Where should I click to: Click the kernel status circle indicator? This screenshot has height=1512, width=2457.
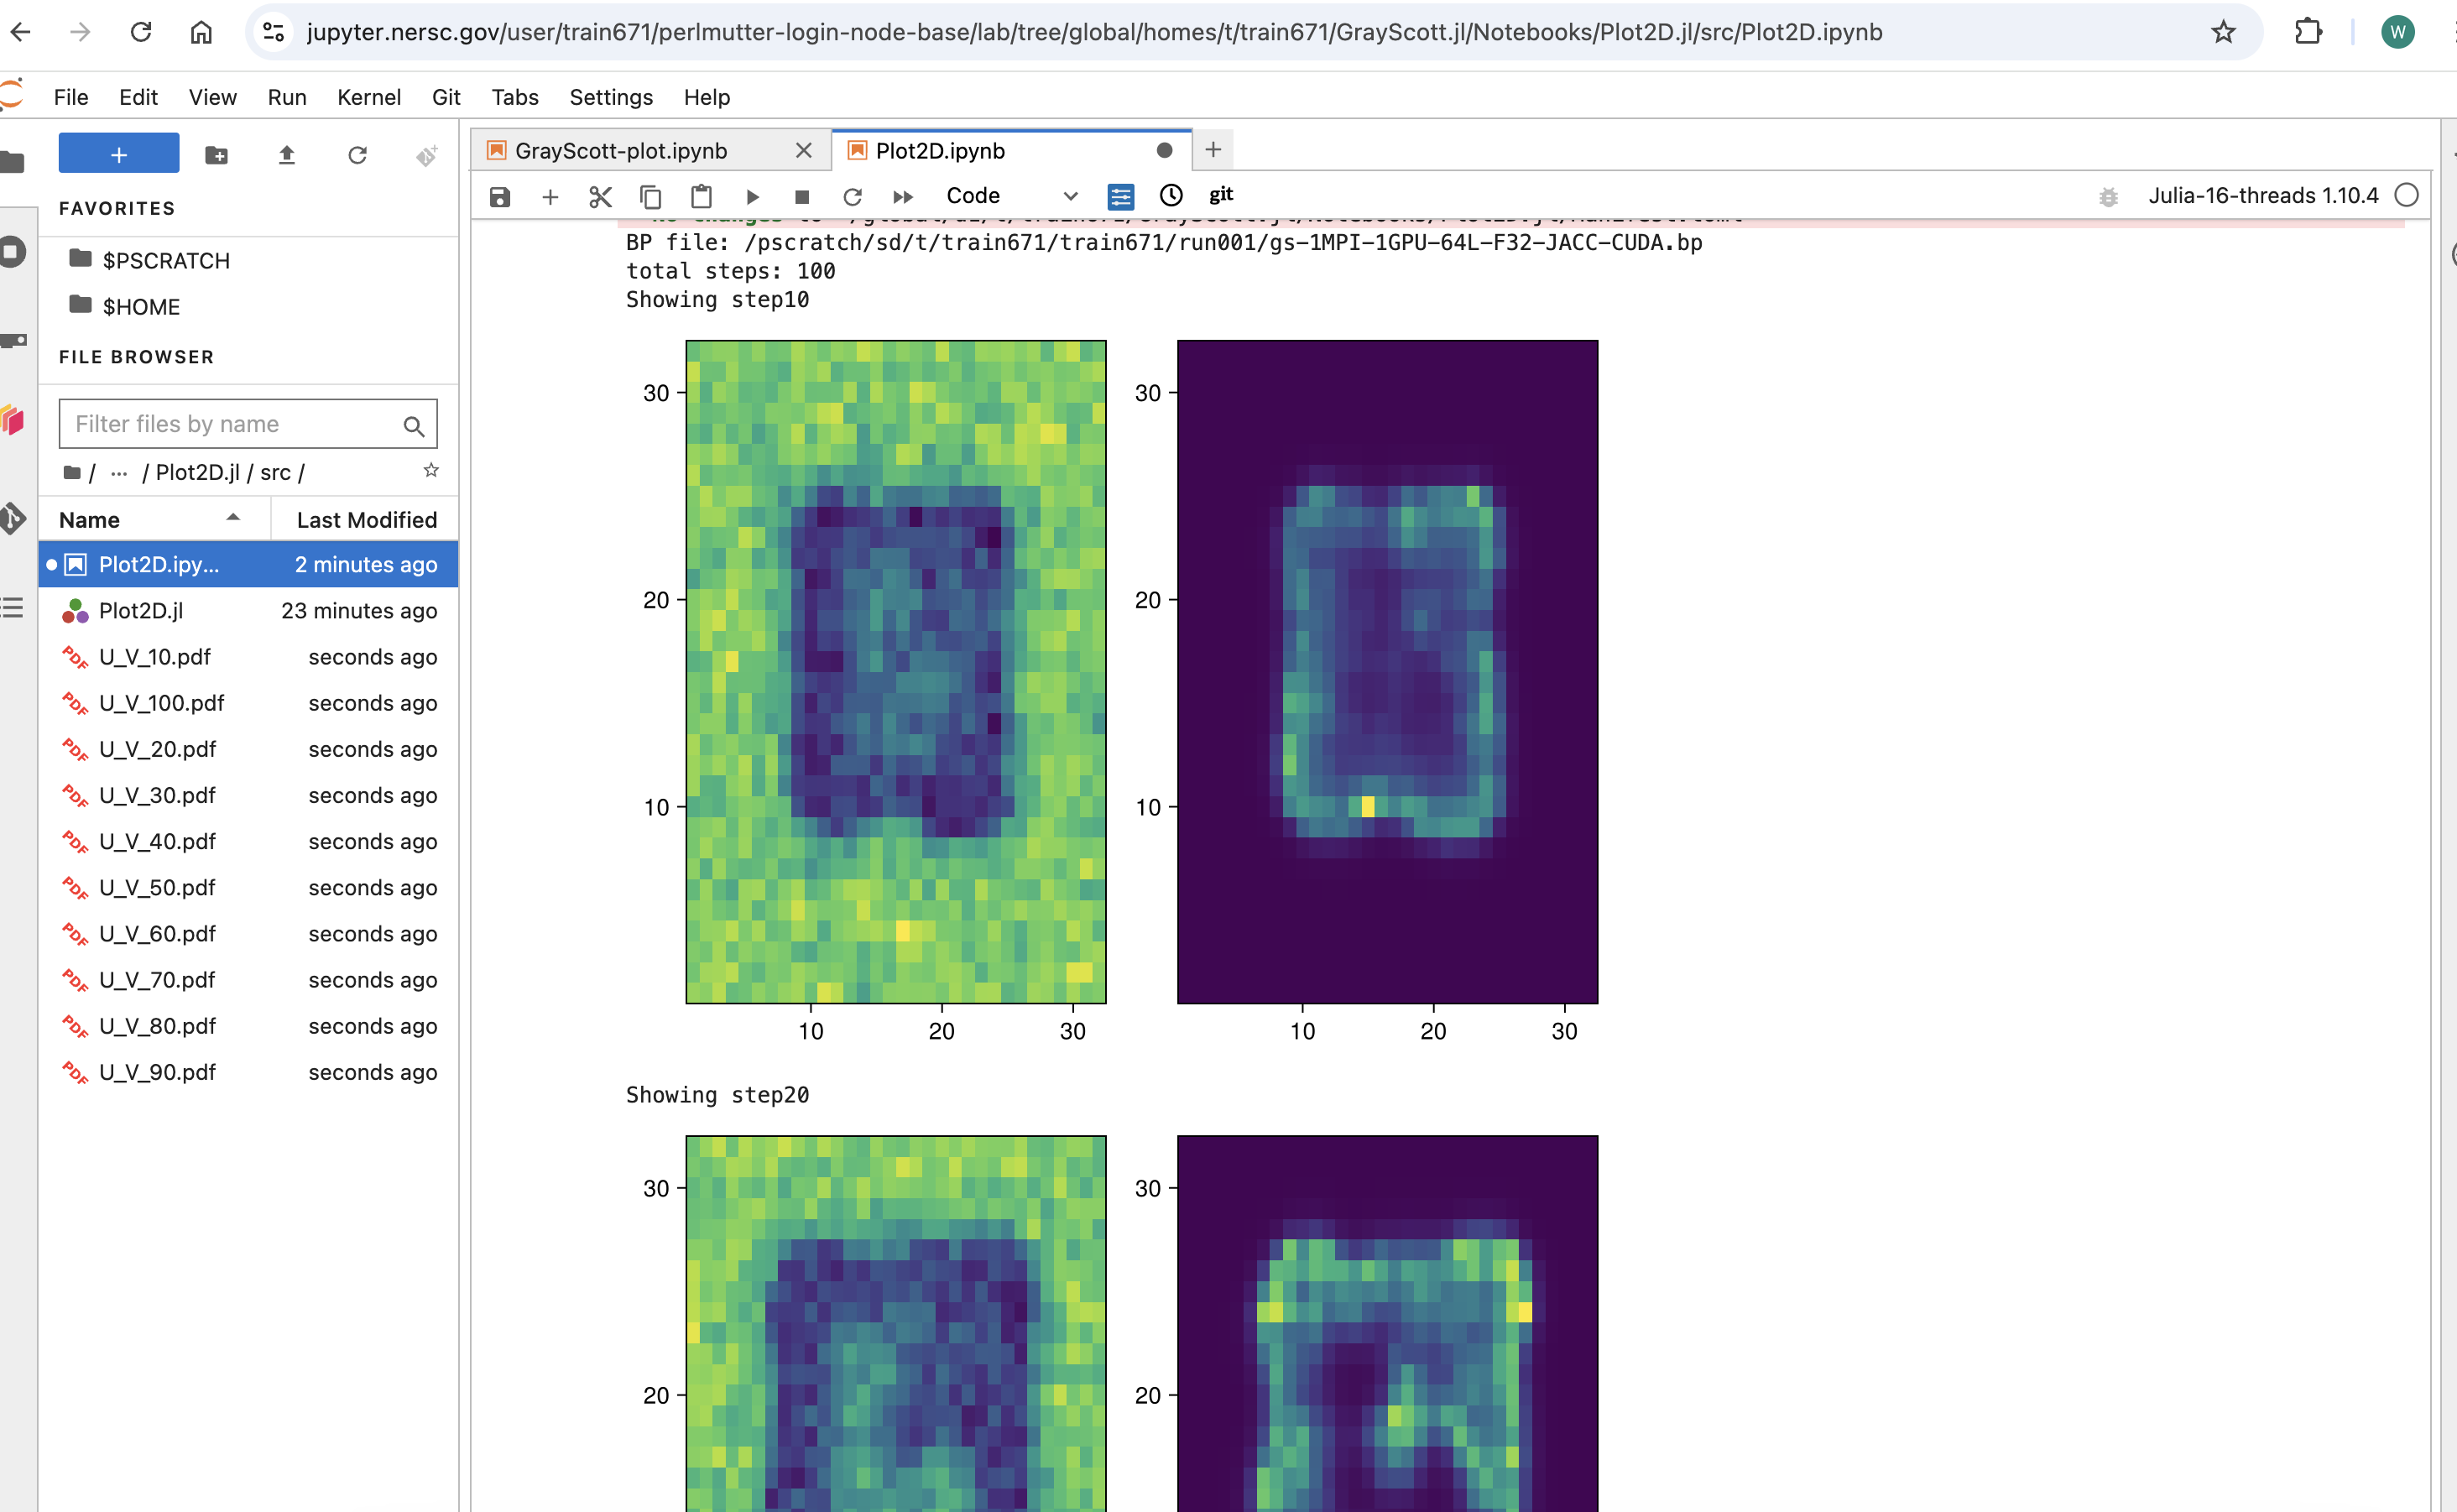tap(2407, 196)
